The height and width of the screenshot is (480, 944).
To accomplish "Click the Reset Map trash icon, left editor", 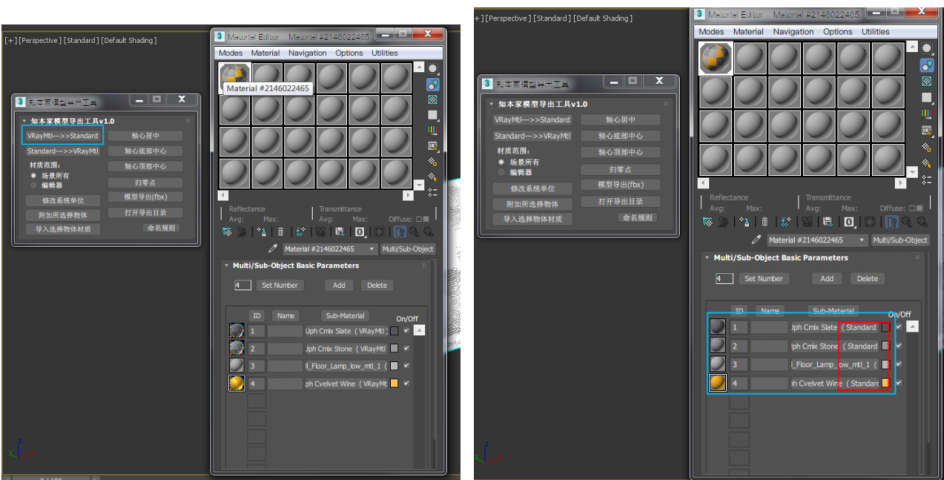I will (280, 231).
